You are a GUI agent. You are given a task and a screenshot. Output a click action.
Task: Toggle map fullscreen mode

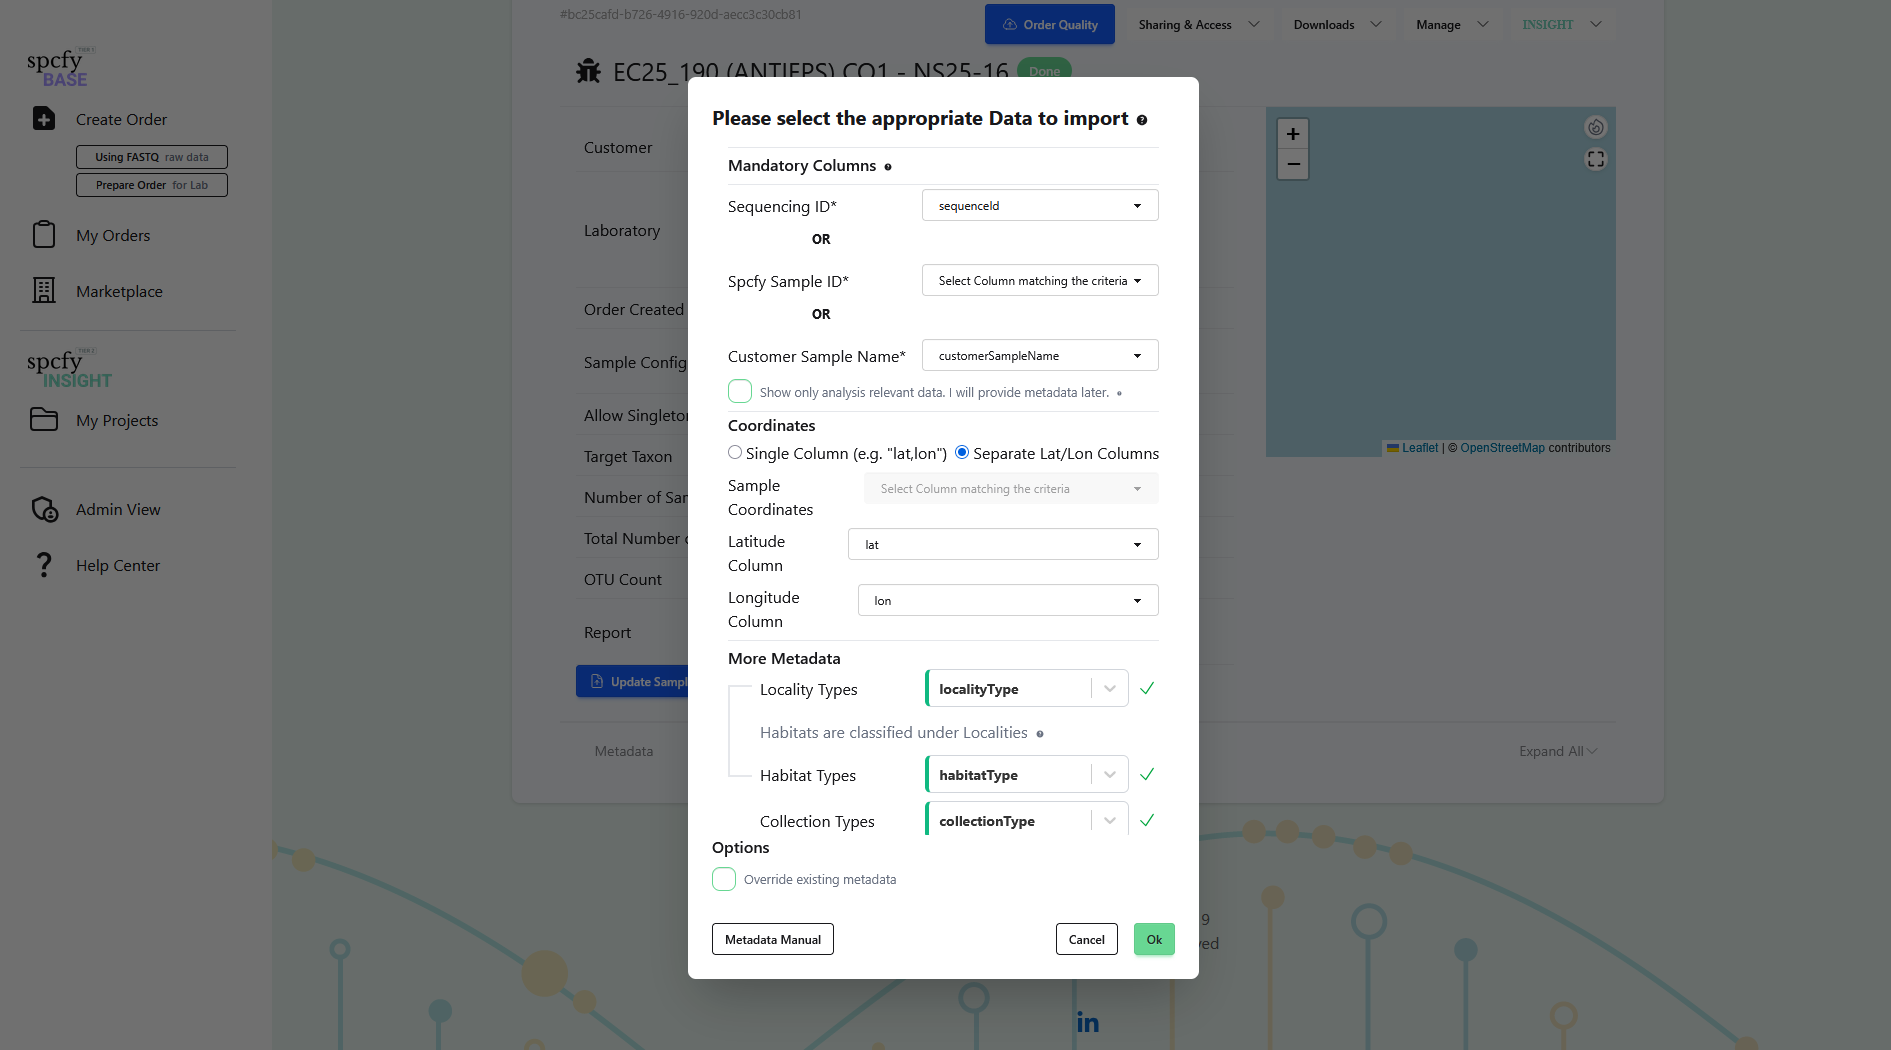tap(1595, 159)
